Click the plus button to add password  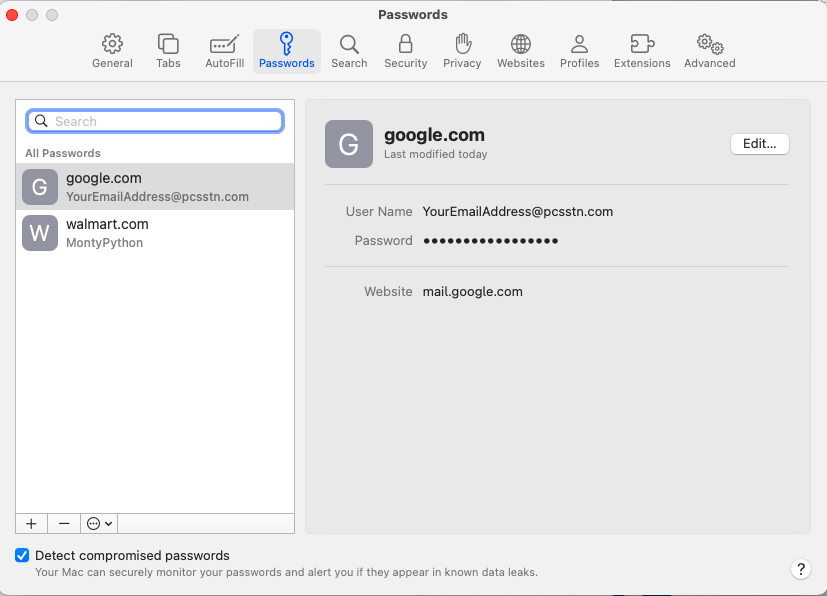32,524
